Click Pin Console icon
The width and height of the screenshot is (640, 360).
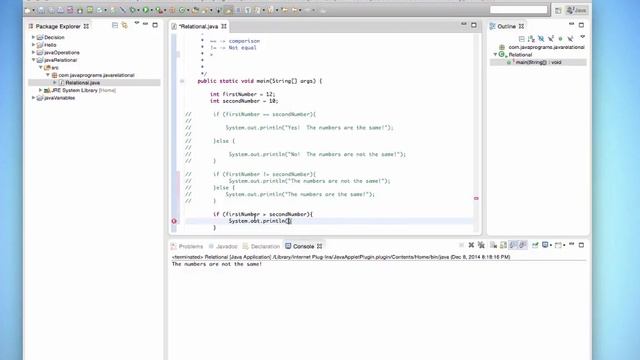click(535, 245)
